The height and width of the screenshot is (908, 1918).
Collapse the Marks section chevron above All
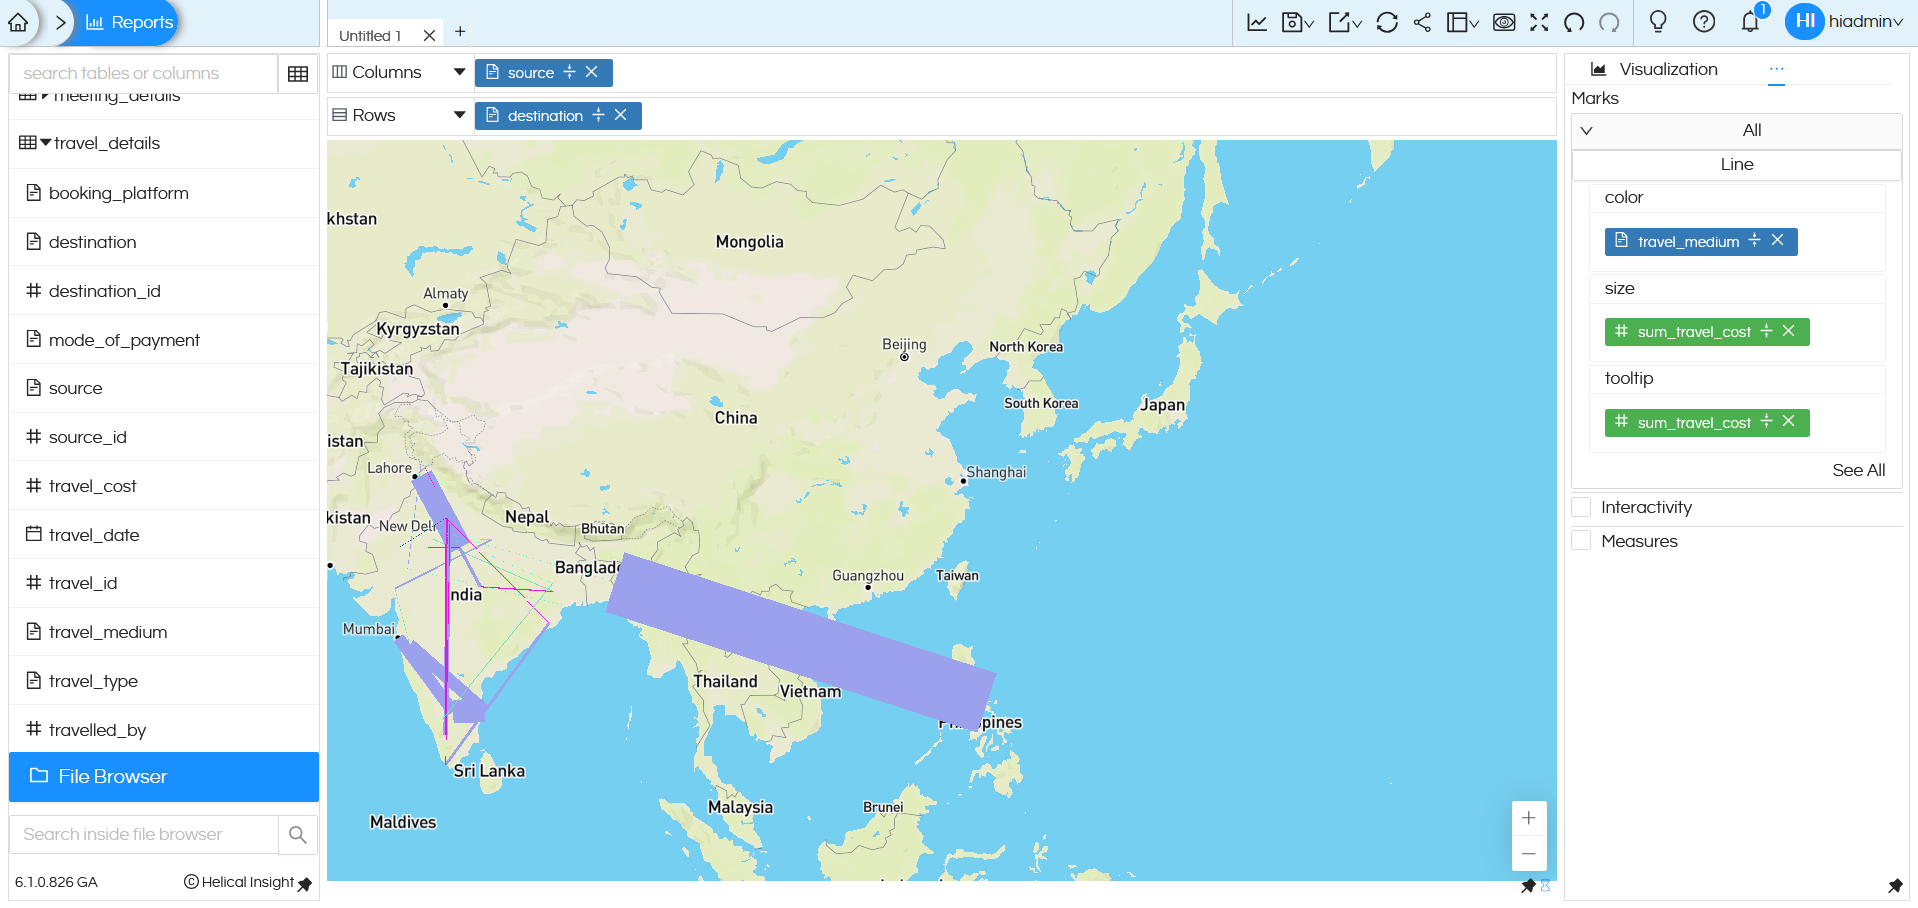tap(1586, 131)
